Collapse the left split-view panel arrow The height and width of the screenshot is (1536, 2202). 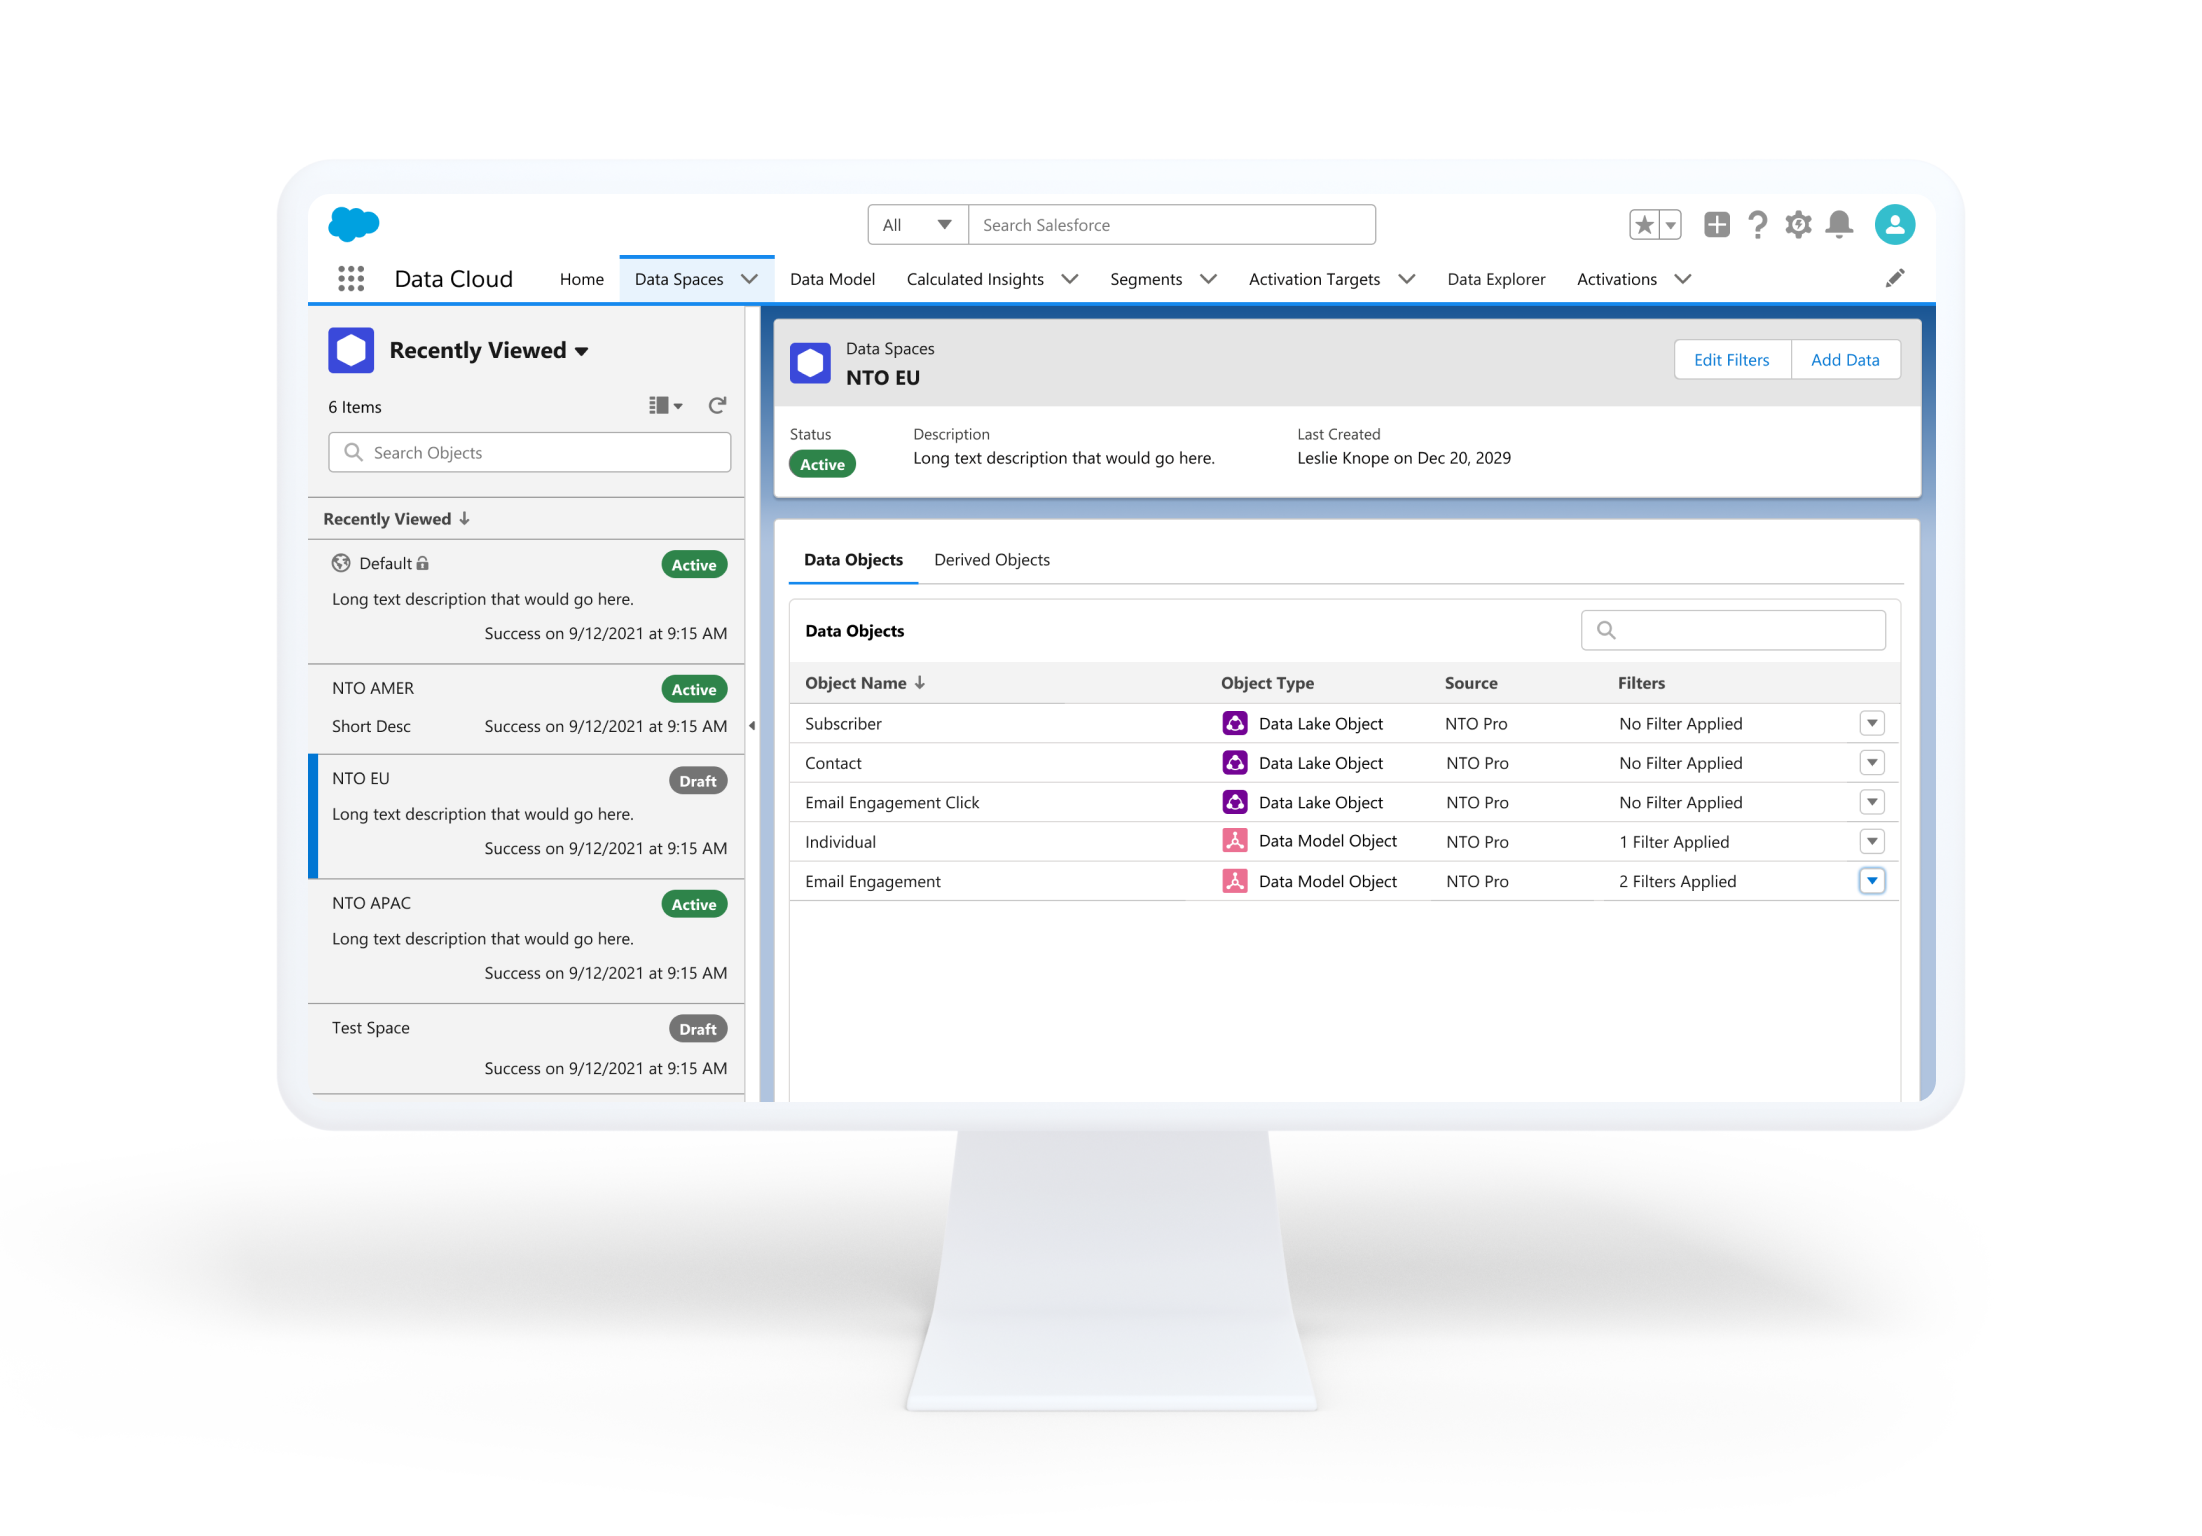(752, 726)
